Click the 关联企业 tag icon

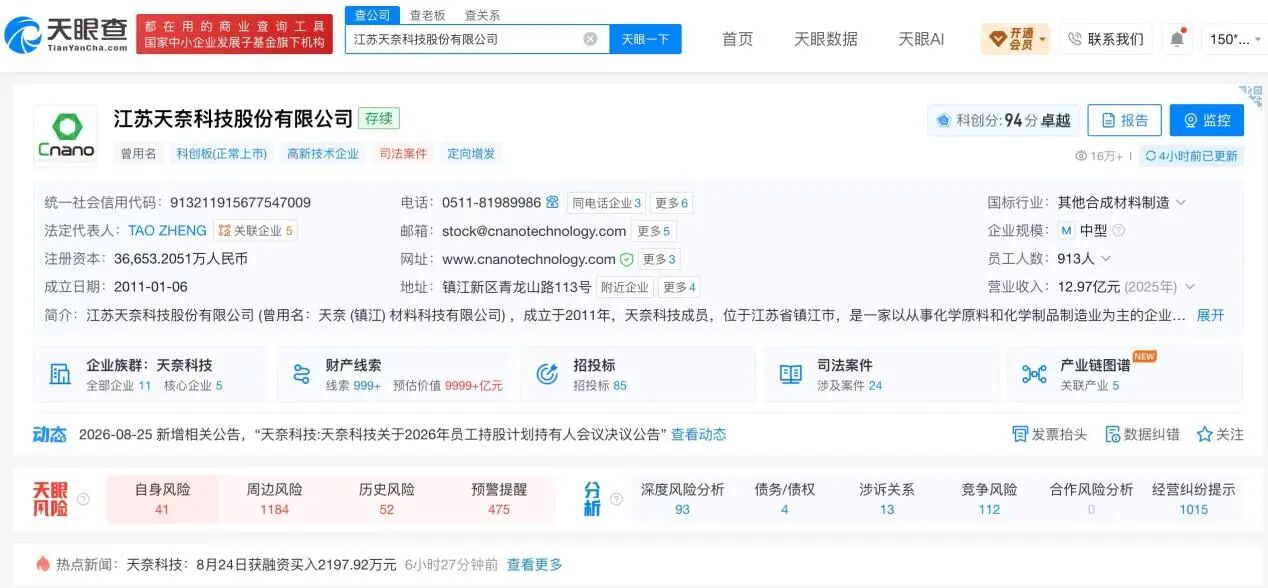[224, 231]
